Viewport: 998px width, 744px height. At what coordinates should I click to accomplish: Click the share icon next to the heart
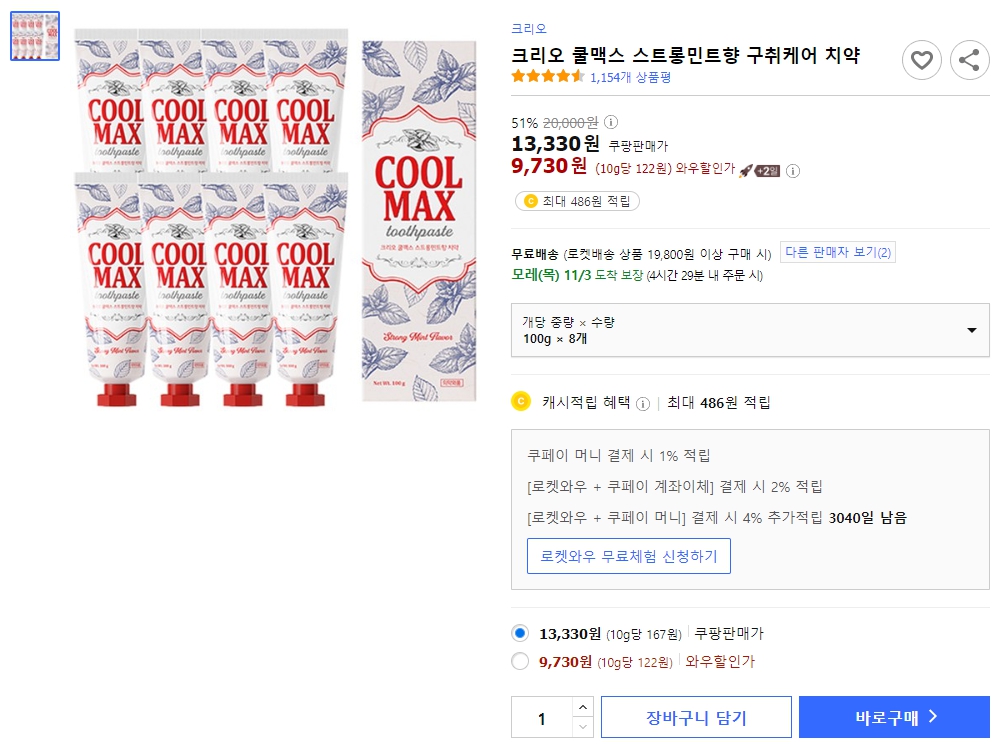(969, 60)
